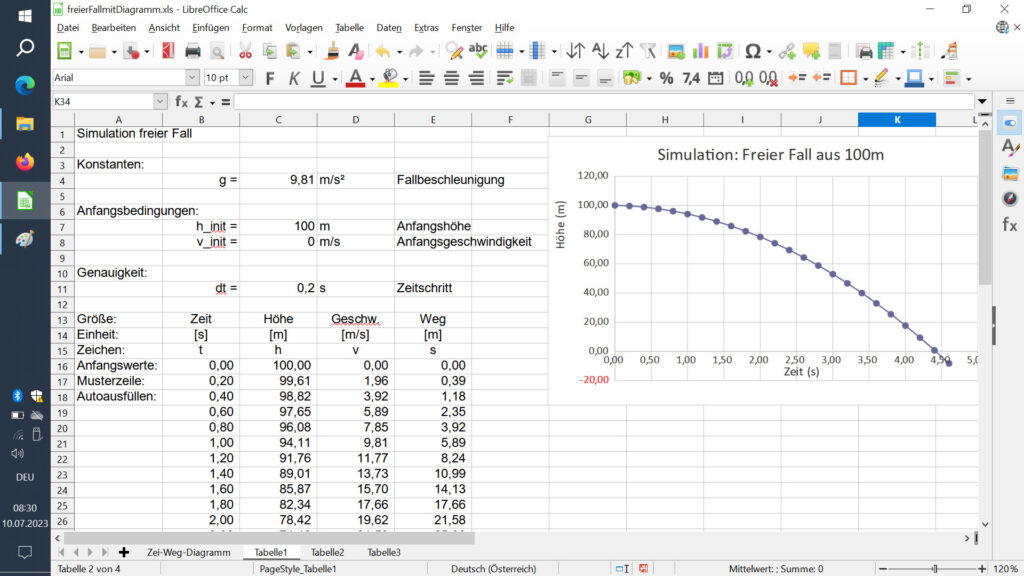This screenshot has width=1024, height=576.
Task: Open the font color dropdown arrow
Action: coord(372,79)
